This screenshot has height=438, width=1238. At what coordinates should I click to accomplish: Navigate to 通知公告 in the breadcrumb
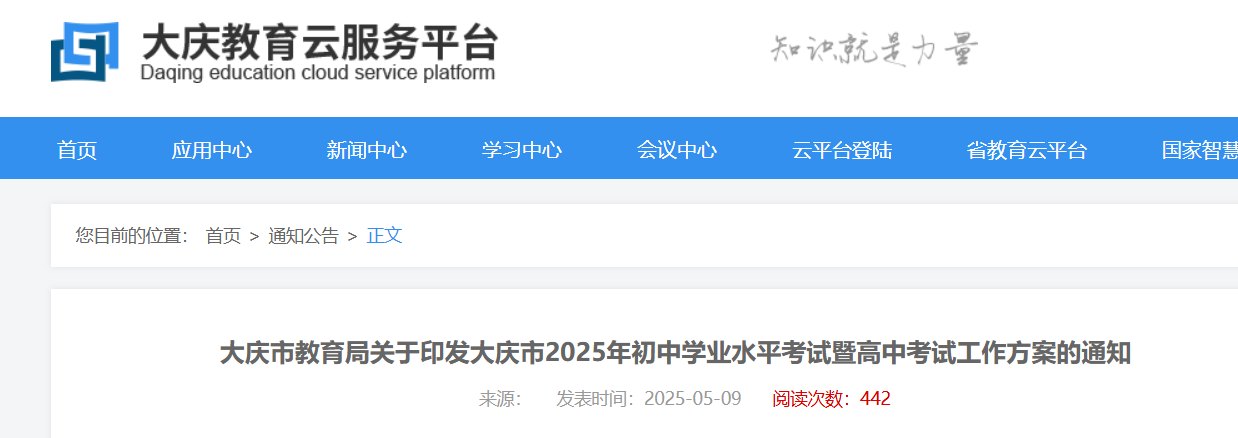click(x=303, y=236)
